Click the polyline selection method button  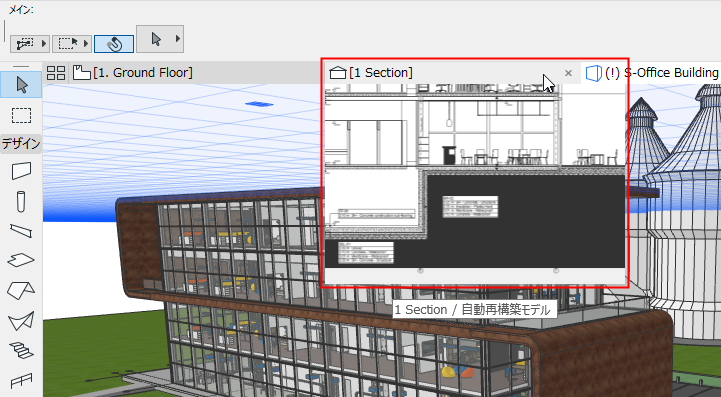26,44
